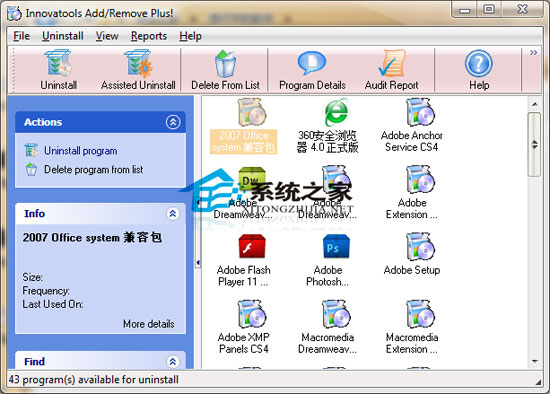The width and height of the screenshot is (550, 394).
Task: Click Delete From List toolbar icon
Action: (x=225, y=70)
